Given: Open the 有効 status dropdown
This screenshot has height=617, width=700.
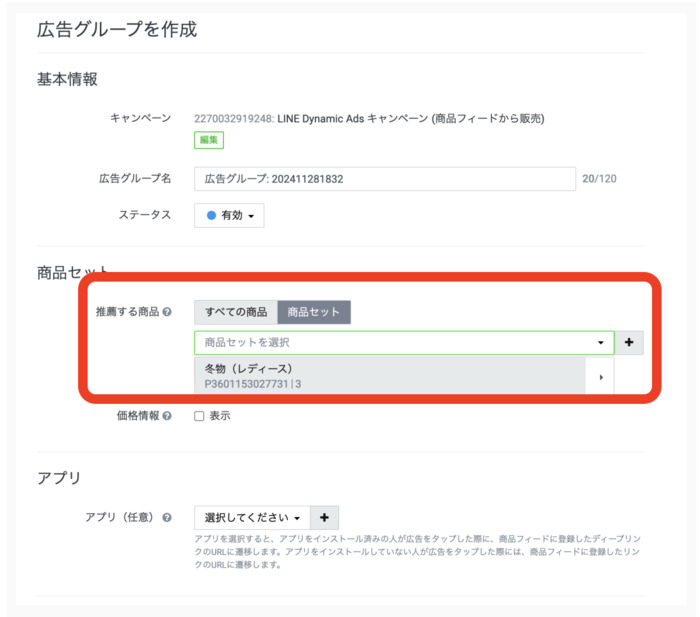Looking at the screenshot, I should coord(229,215).
